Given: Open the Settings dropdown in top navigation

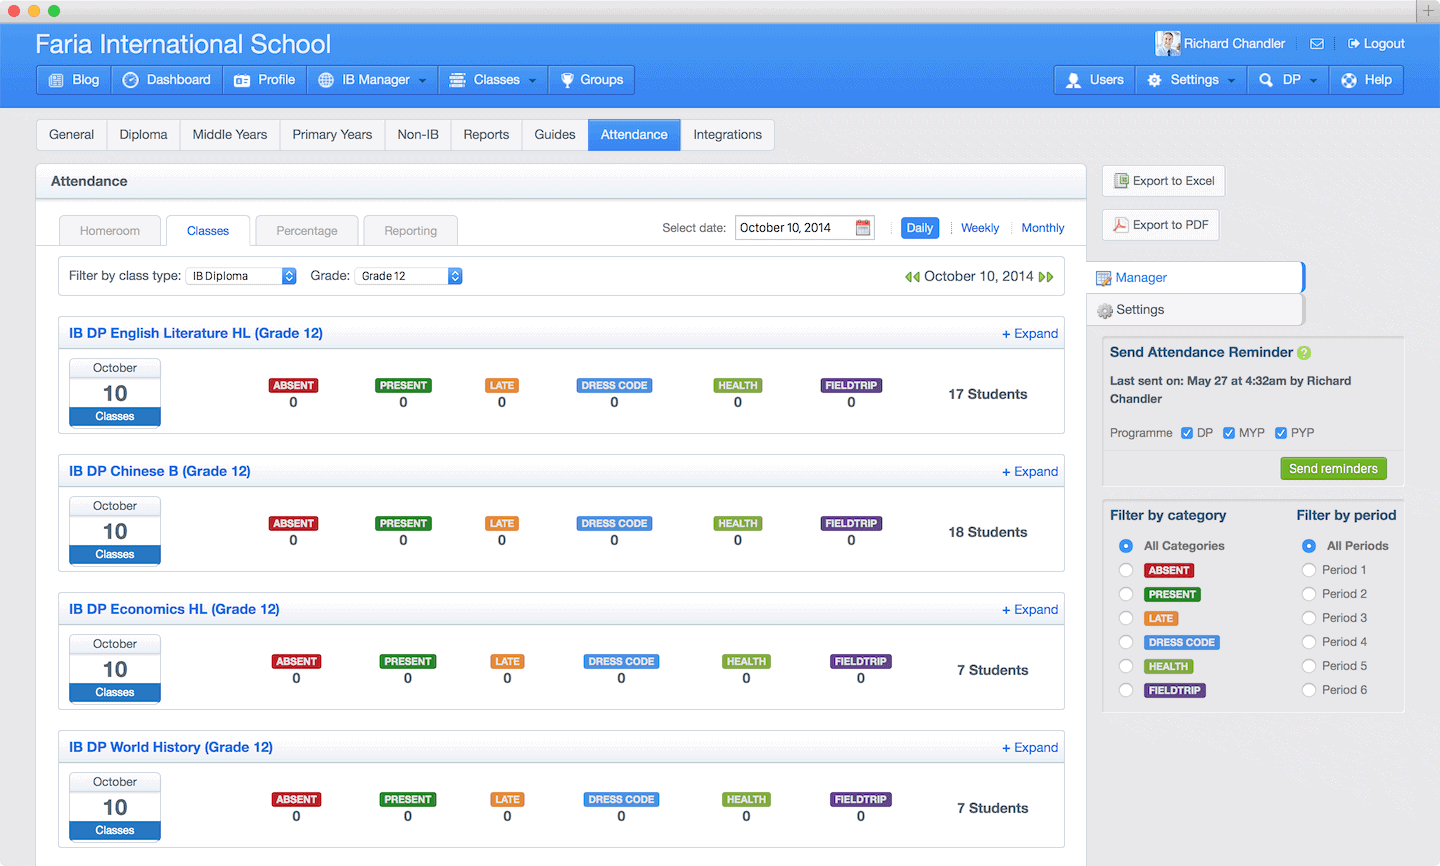Looking at the screenshot, I should point(1191,80).
